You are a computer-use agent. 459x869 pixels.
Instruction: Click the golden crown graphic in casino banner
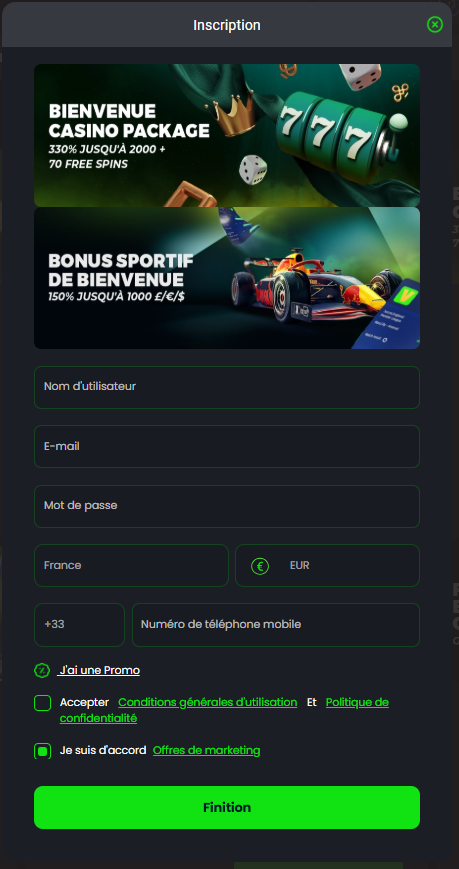pyautogui.click(x=231, y=115)
